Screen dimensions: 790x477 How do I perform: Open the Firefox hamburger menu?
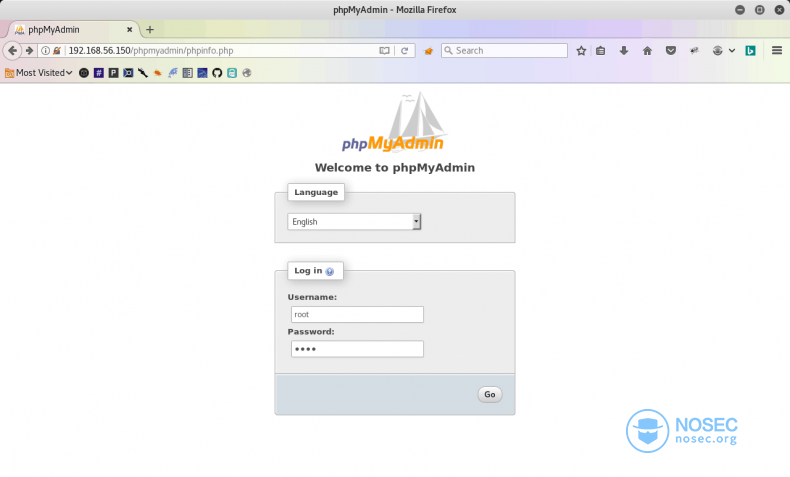coord(777,50)
